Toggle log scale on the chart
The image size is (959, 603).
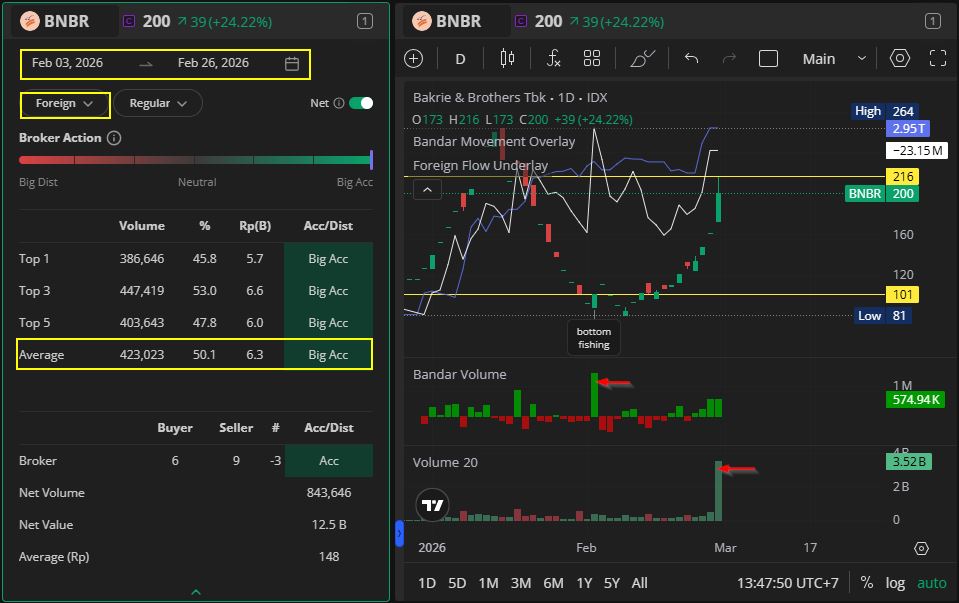tap(895, 583)
